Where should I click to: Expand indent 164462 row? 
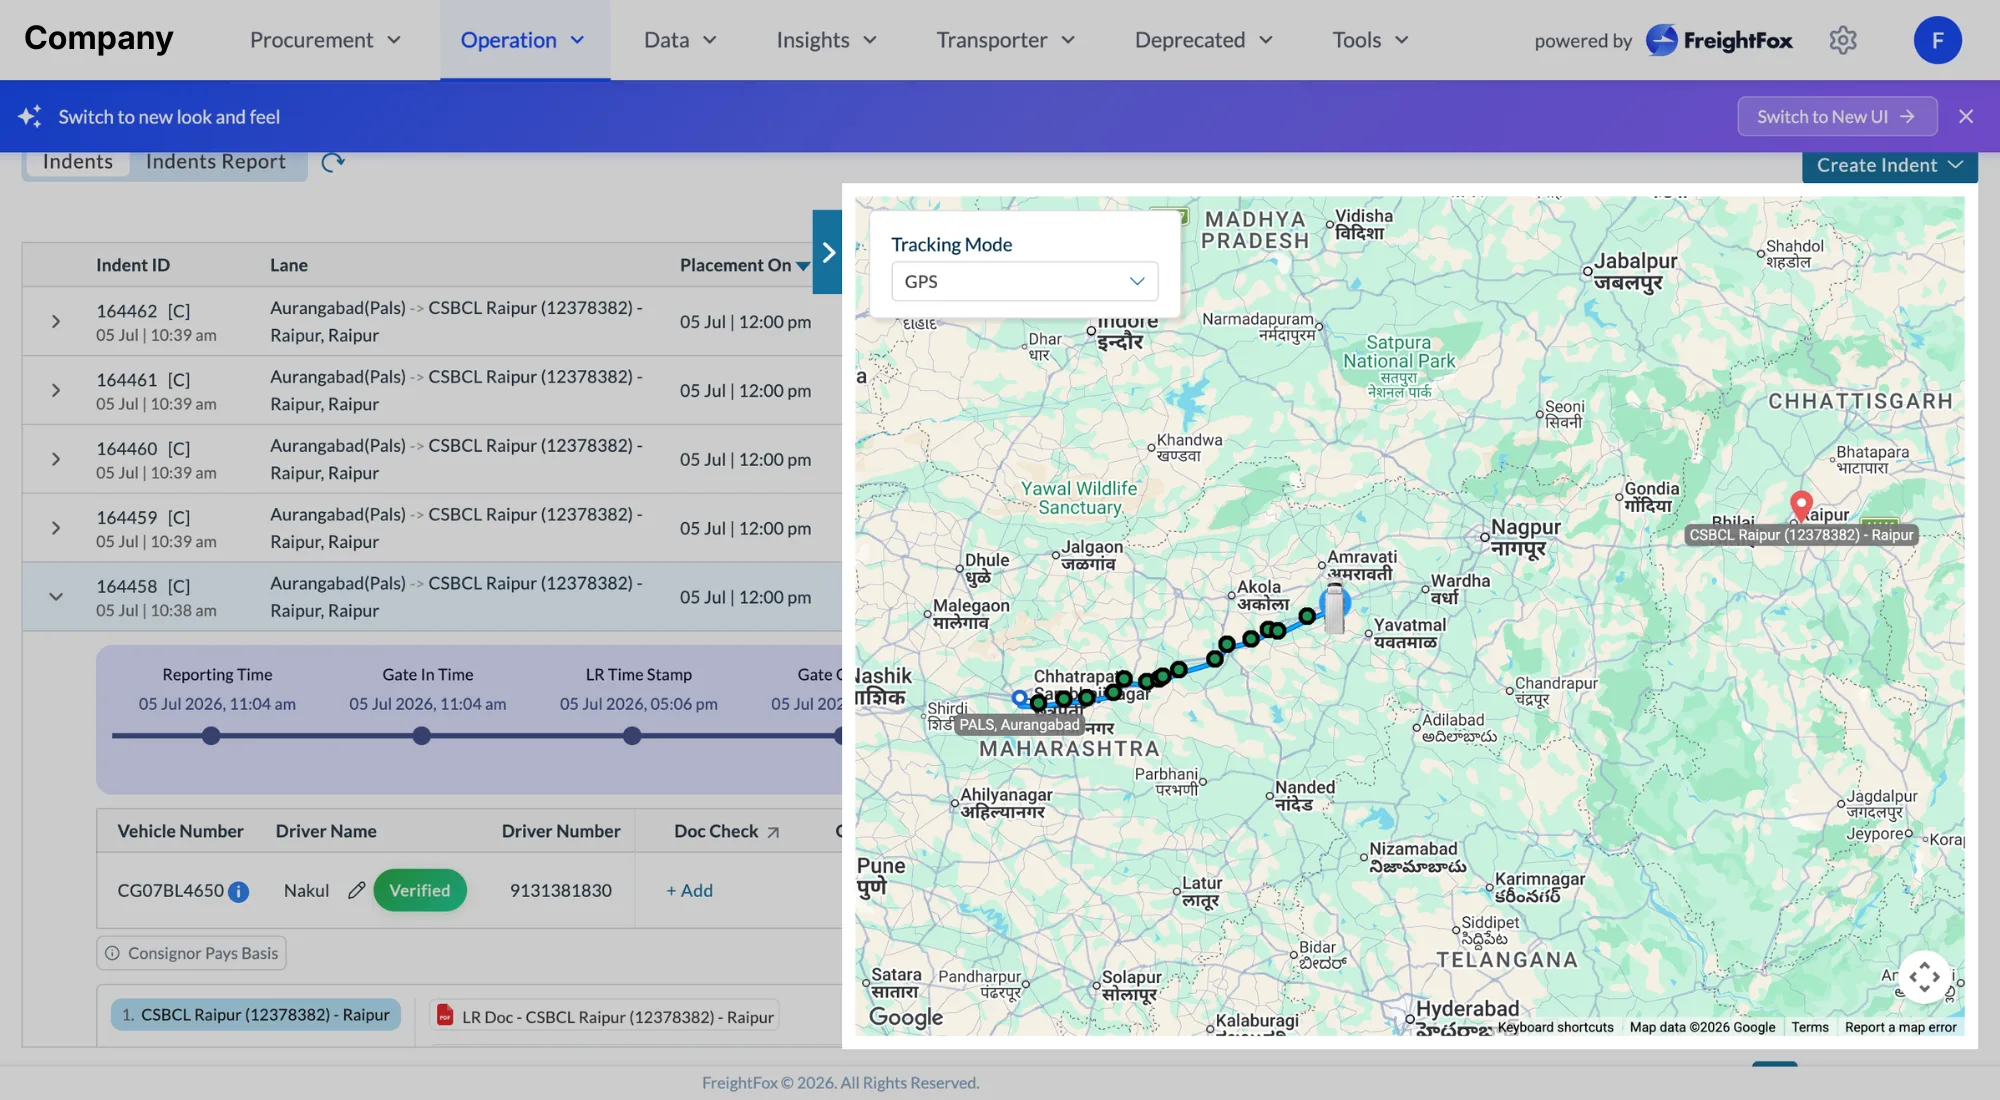coord(56,321)
